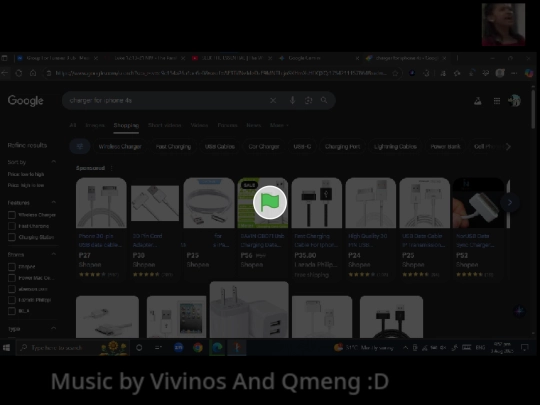Open the Sponsored three-dot info menu
This screenshot has height=405, width=540.
click(x=111, y=168)
